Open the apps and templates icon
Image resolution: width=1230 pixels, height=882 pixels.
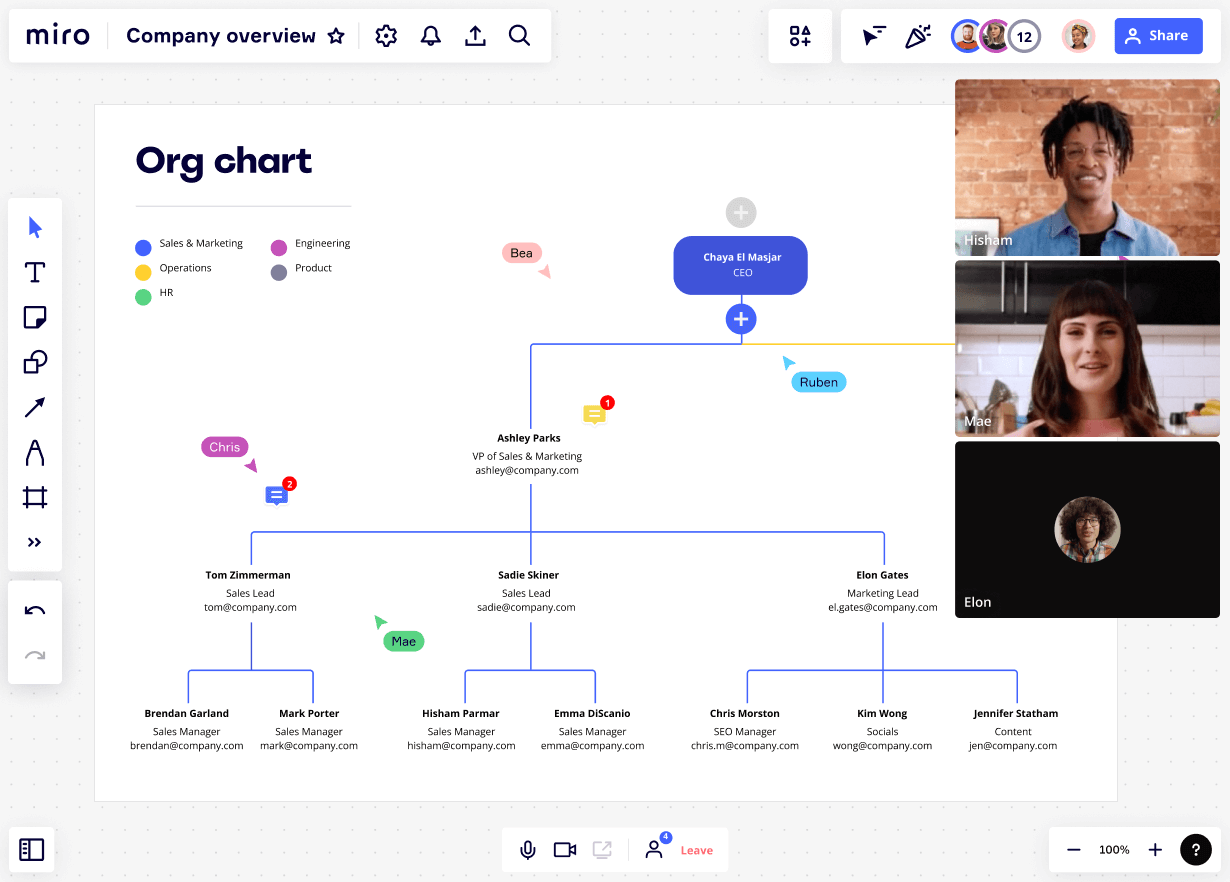point(800,36)
